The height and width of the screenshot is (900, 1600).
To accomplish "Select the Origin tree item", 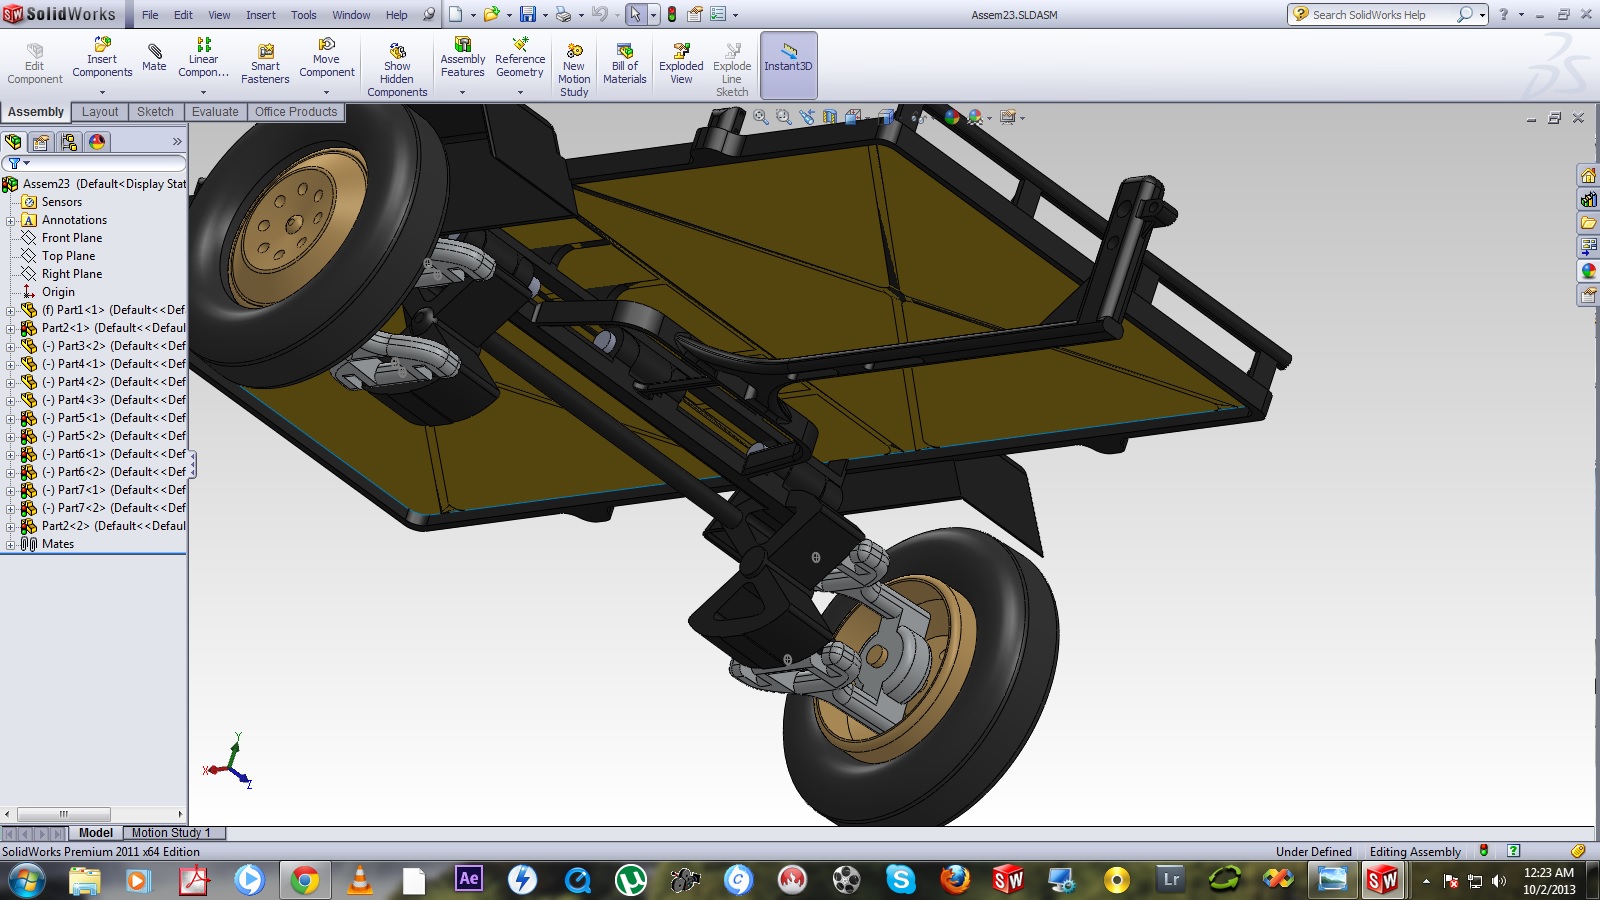I will (58, 292).
